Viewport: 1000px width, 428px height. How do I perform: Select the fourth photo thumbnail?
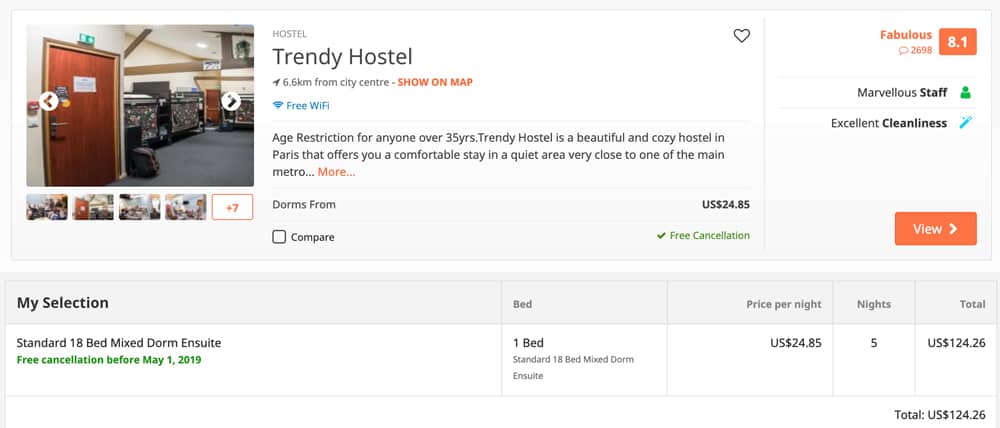click(x=186, y=207)
